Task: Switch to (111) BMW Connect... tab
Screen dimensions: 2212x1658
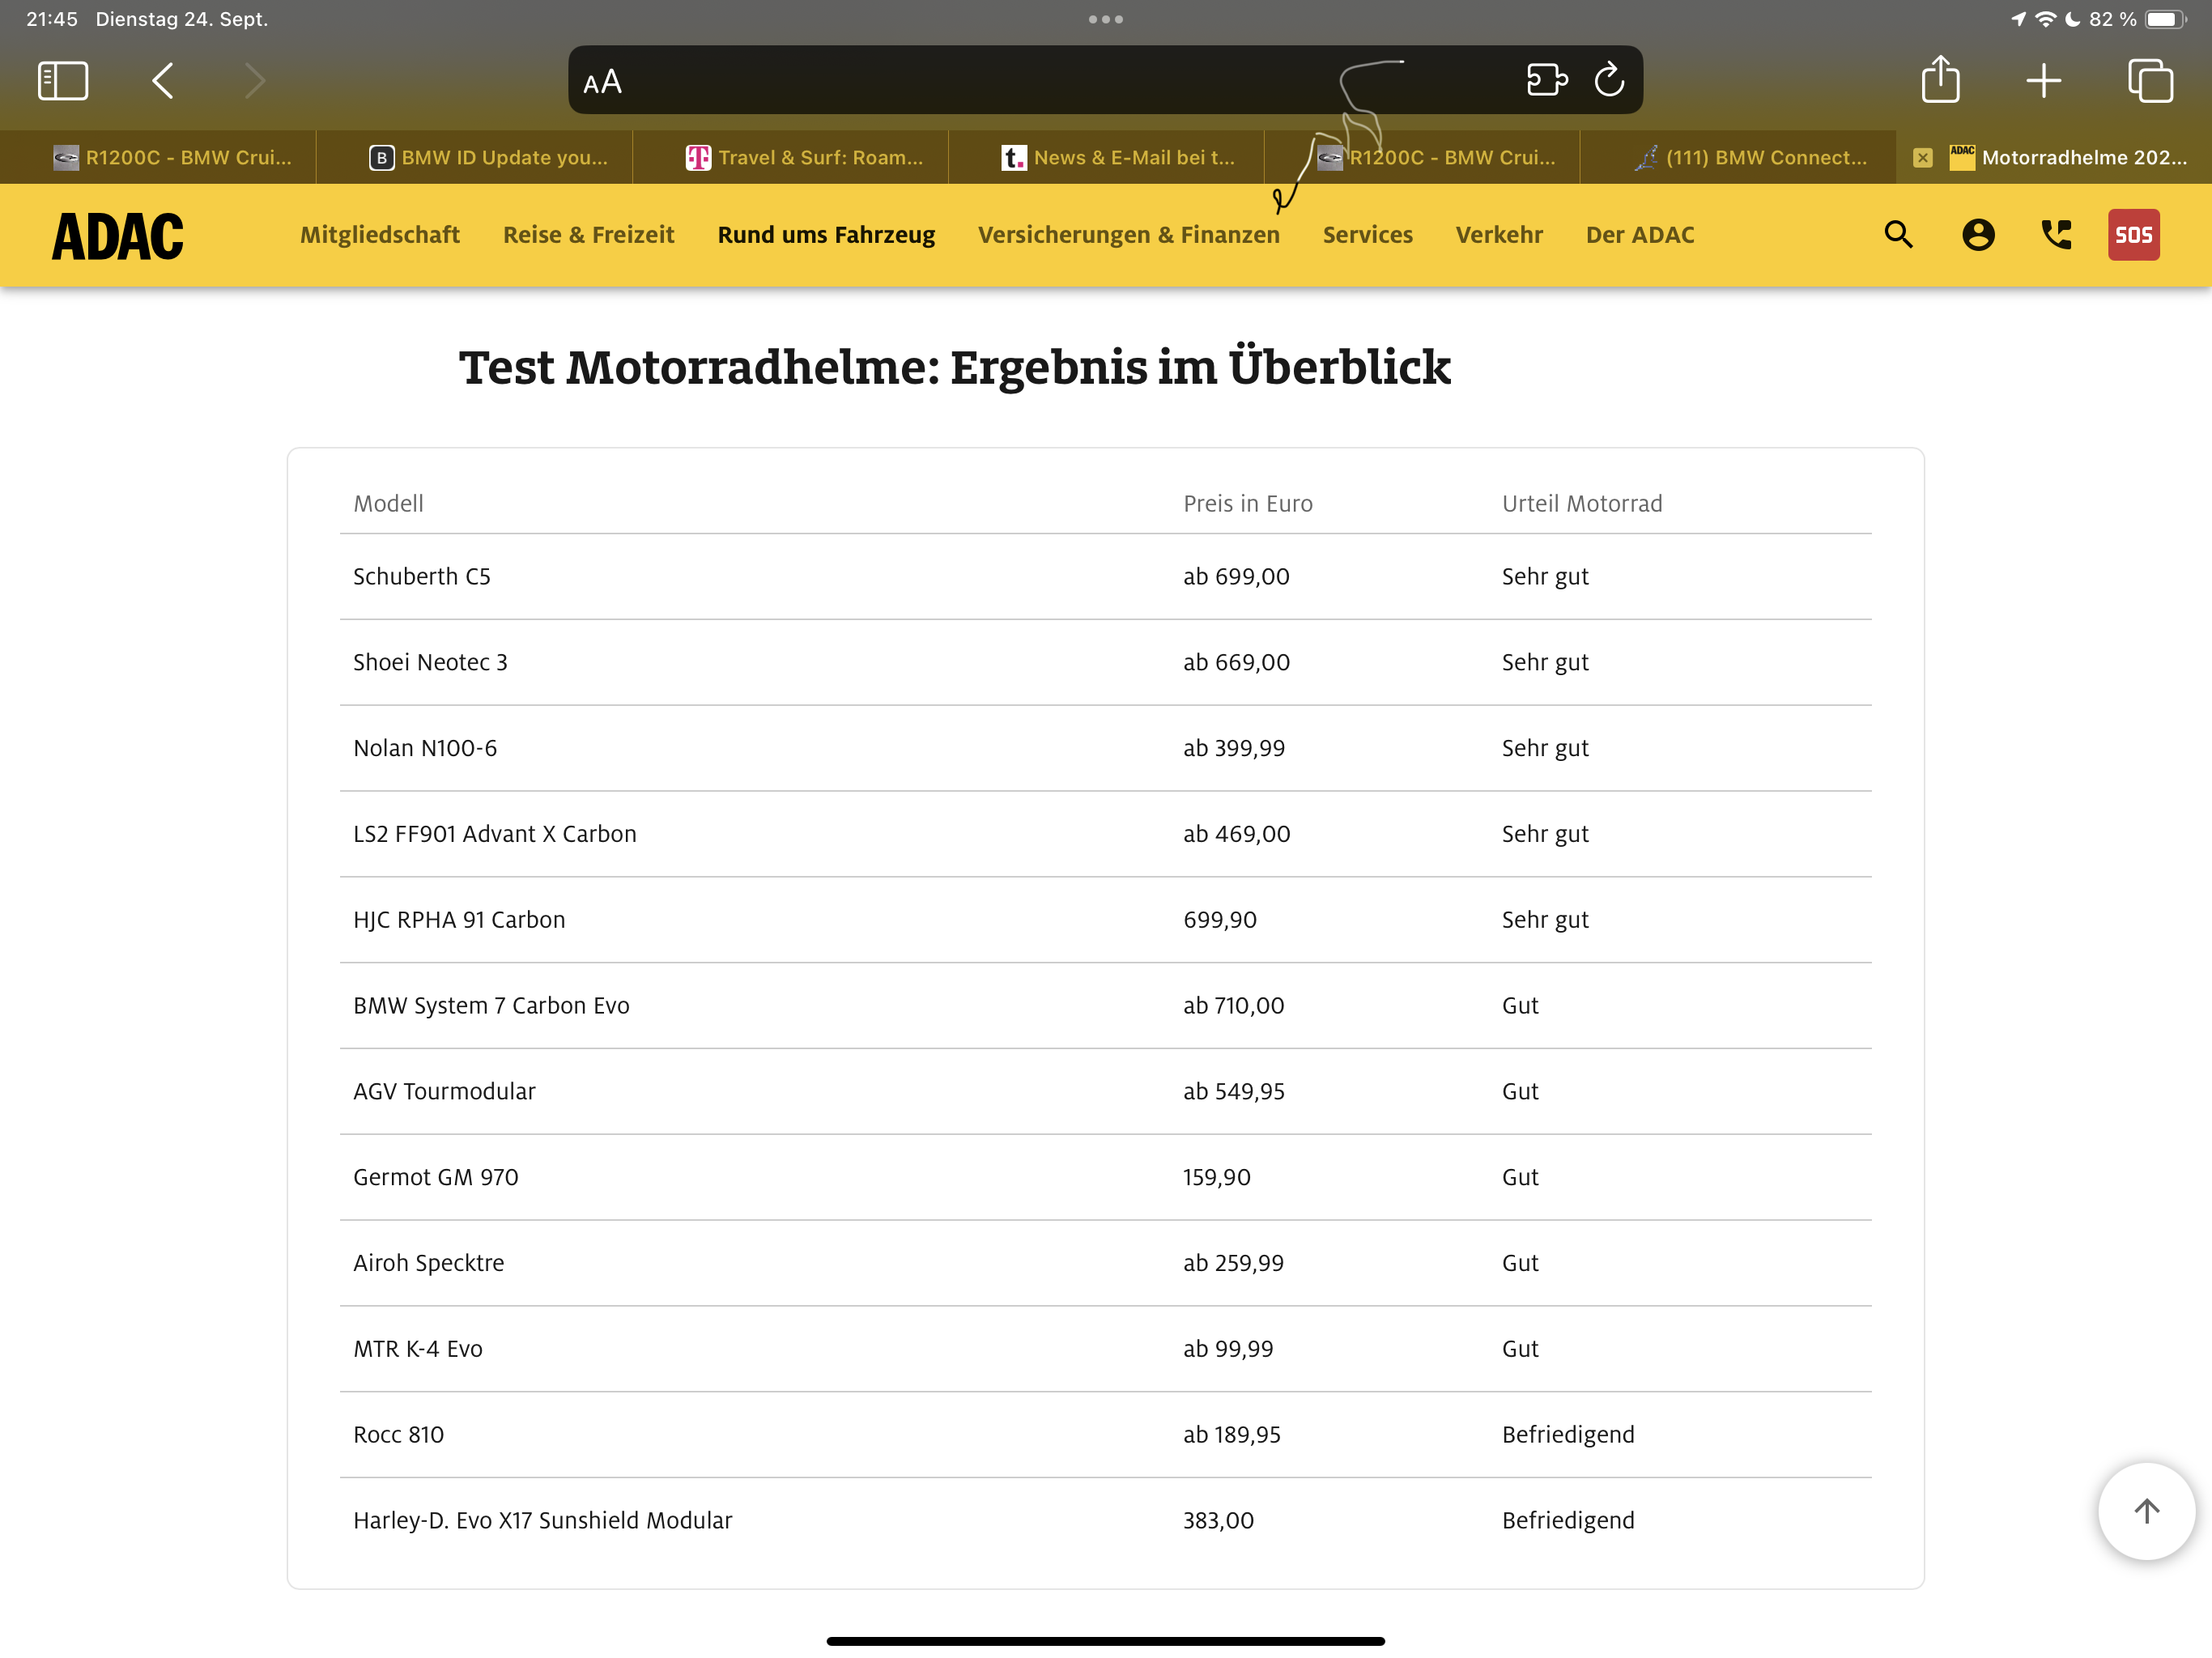Action: [x=1738, y=157]
